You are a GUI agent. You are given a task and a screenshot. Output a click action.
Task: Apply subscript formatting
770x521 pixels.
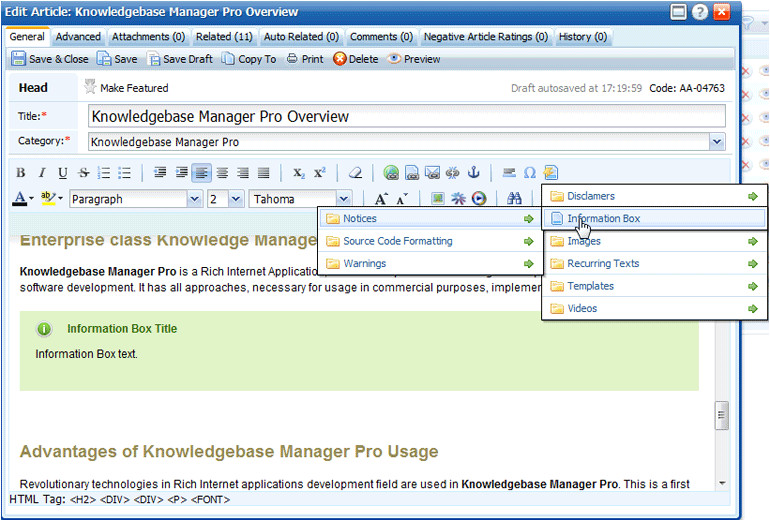[x=299, y=173]
